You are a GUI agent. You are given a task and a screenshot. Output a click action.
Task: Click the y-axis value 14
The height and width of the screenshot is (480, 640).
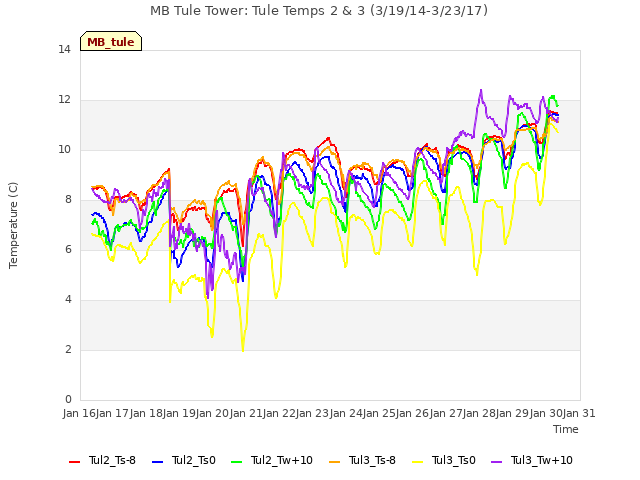click(64, 50)
